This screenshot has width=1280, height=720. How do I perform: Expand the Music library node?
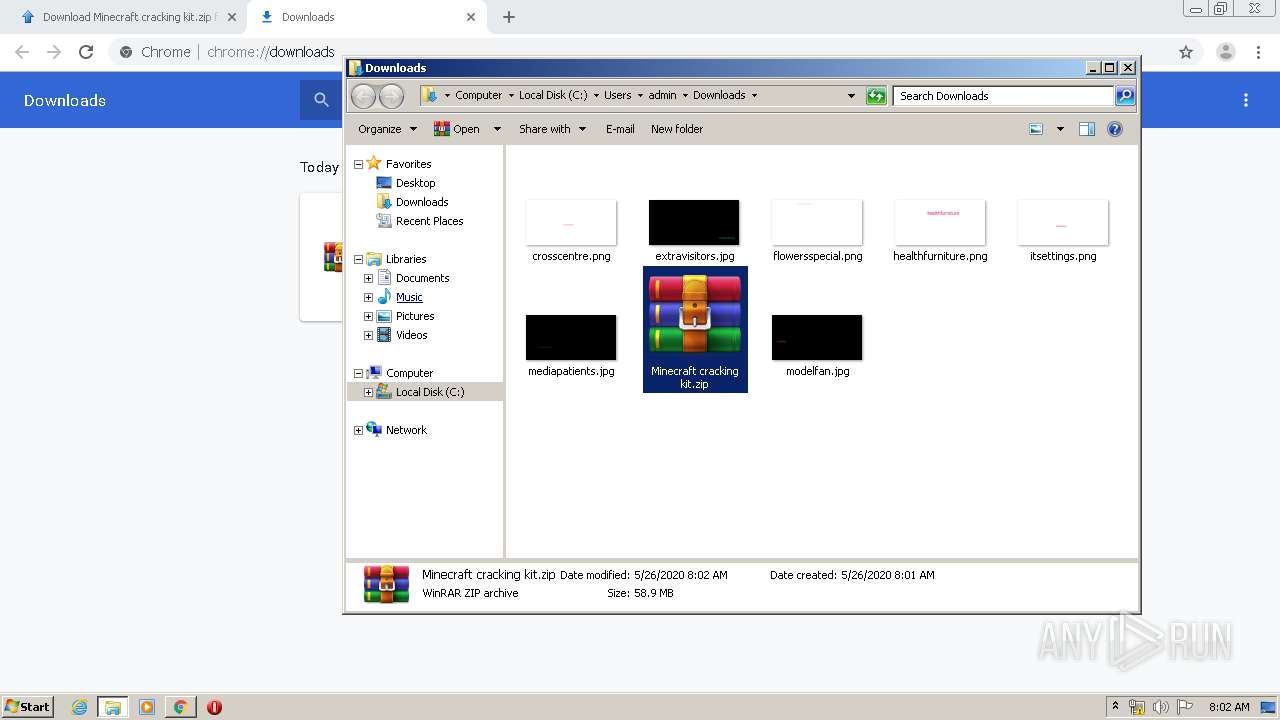pos(368,297)
